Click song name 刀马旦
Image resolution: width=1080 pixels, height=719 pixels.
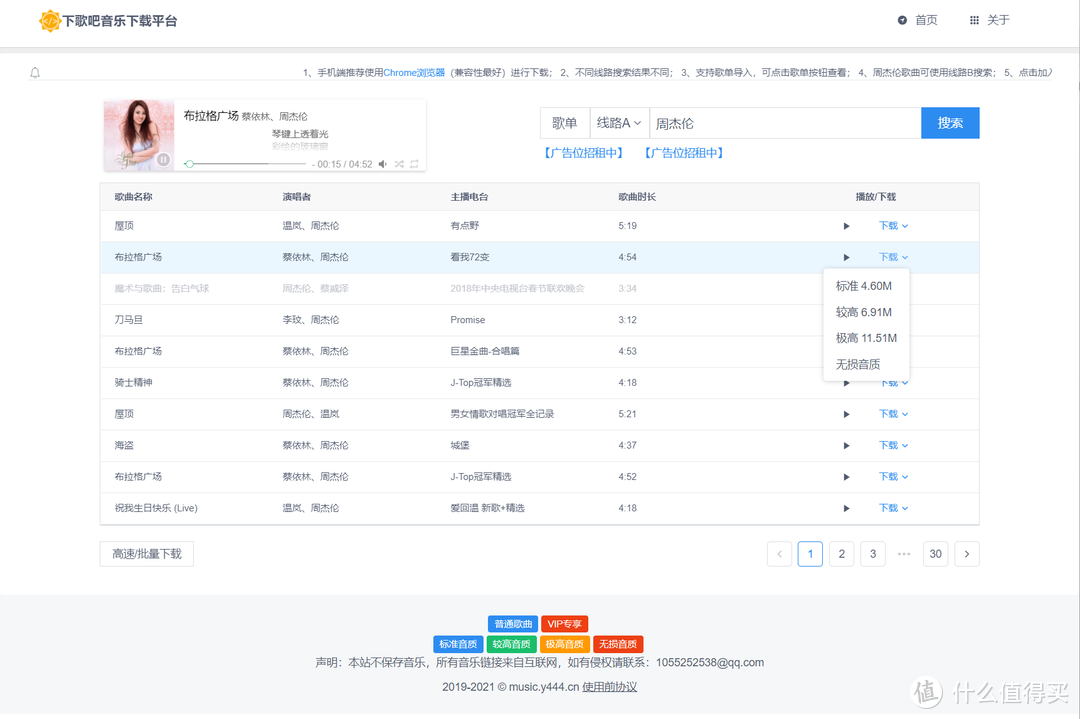[129, 320]
